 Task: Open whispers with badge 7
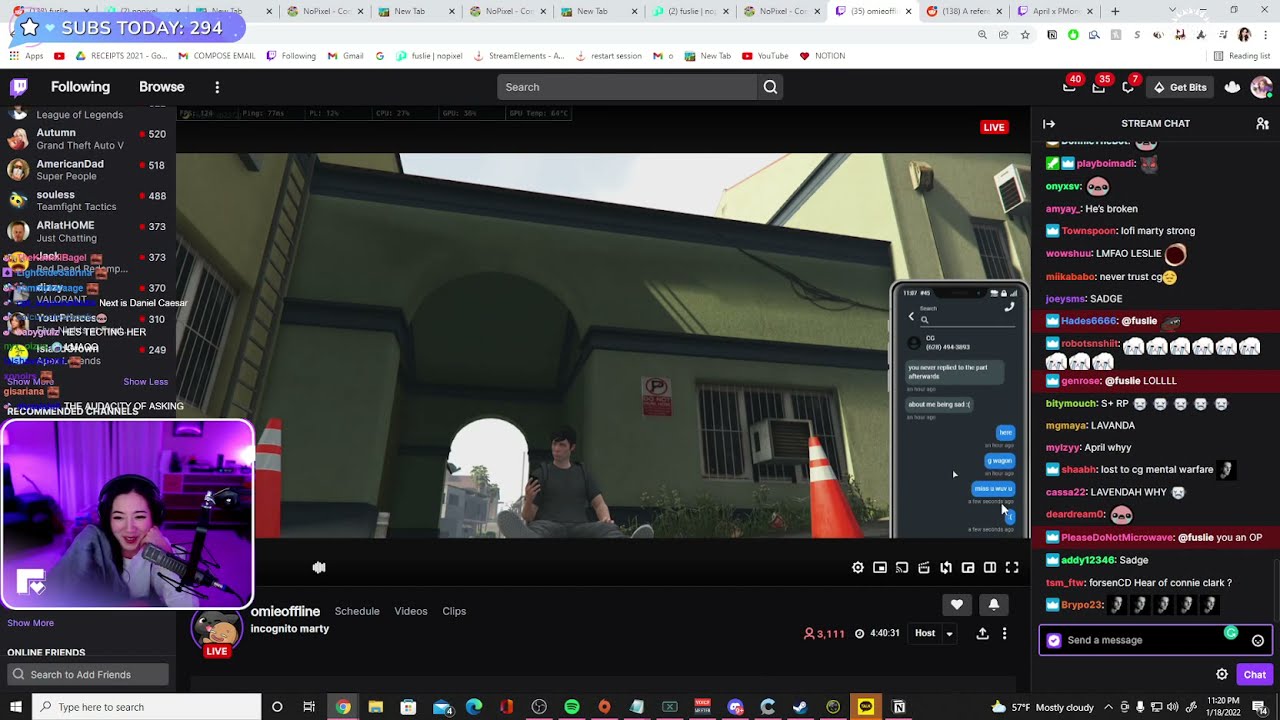tap(1128, 87)
